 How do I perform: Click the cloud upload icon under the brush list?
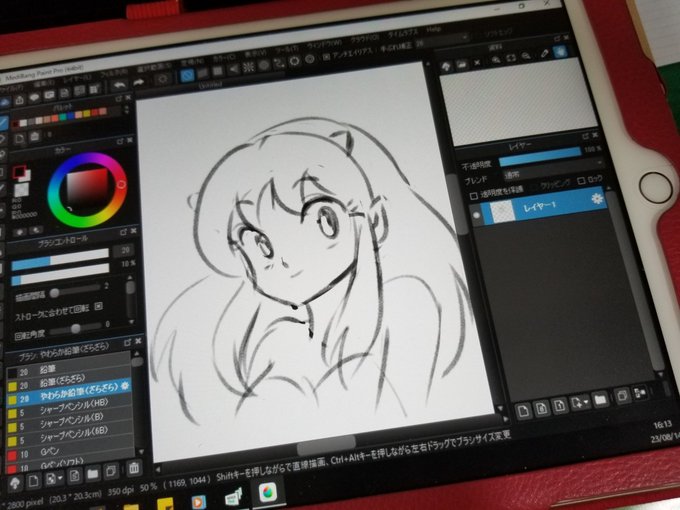click(14, 483)
